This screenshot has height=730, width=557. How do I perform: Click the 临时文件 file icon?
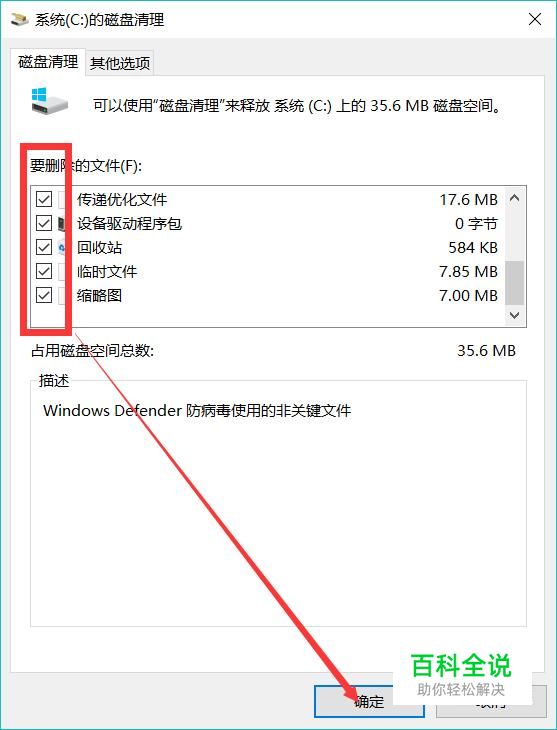tap(64, 271)
